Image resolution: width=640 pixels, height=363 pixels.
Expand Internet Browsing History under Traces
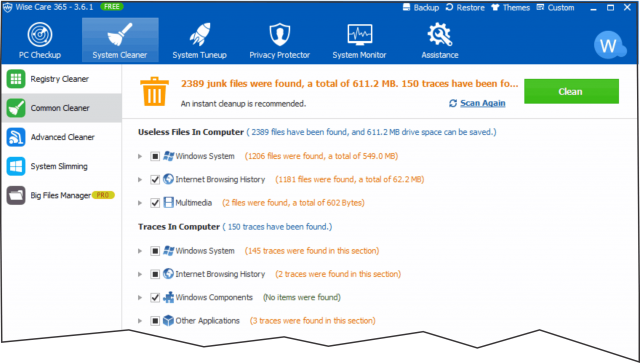coord(140,274)
